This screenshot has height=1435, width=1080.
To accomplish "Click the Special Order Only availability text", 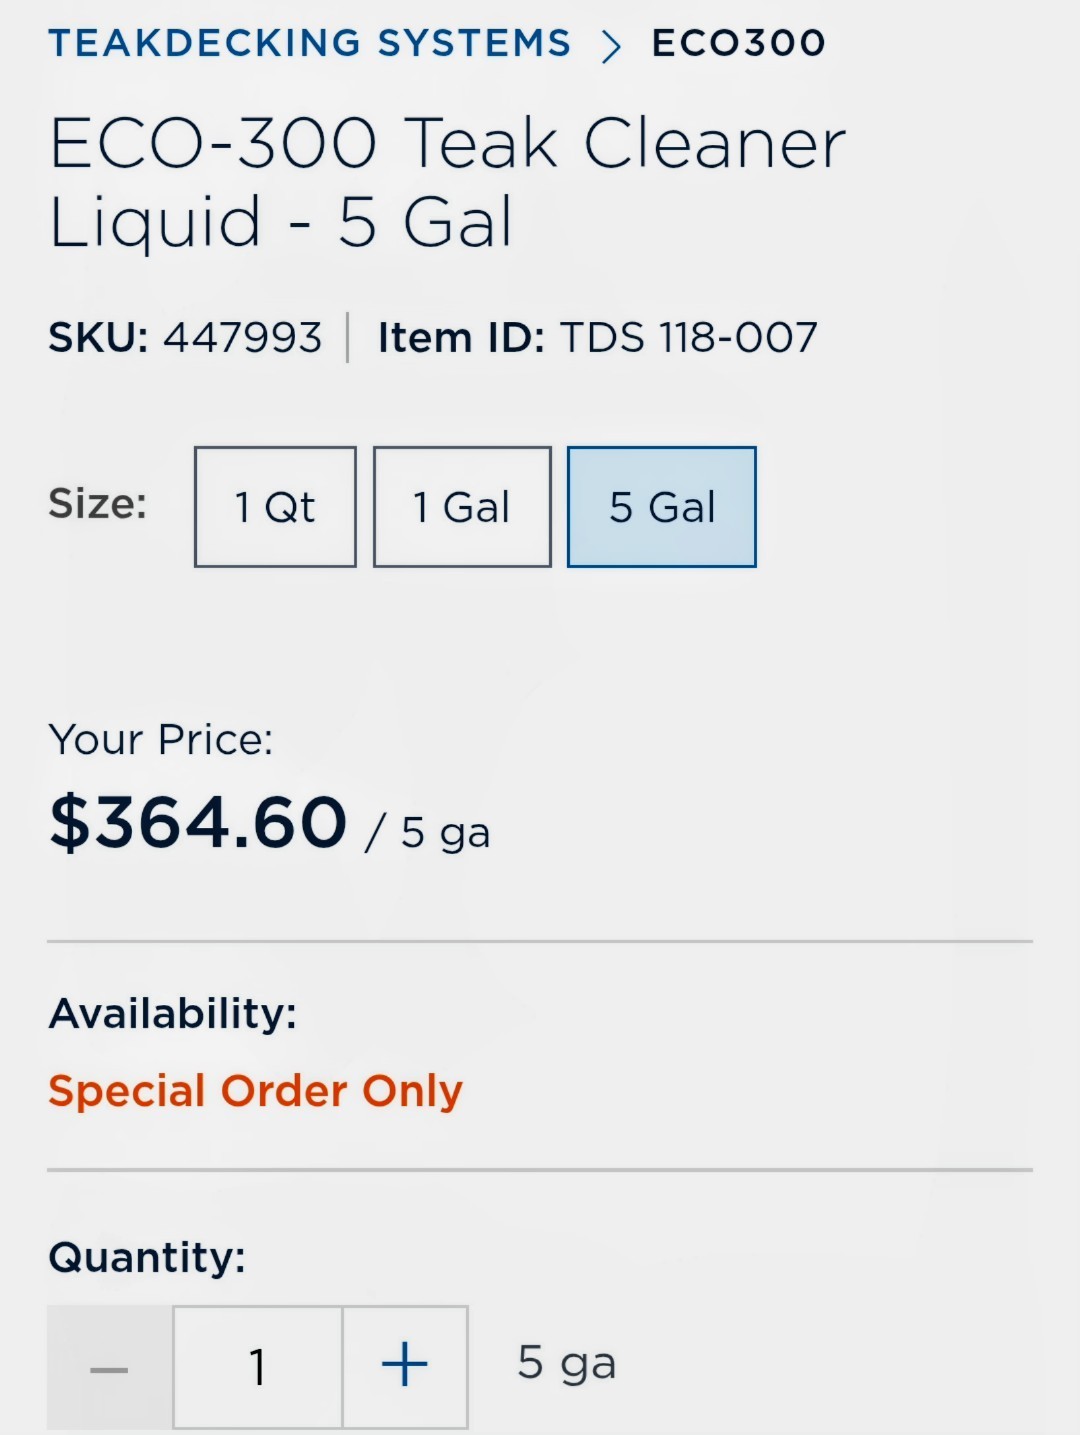I will (256, 1091).
